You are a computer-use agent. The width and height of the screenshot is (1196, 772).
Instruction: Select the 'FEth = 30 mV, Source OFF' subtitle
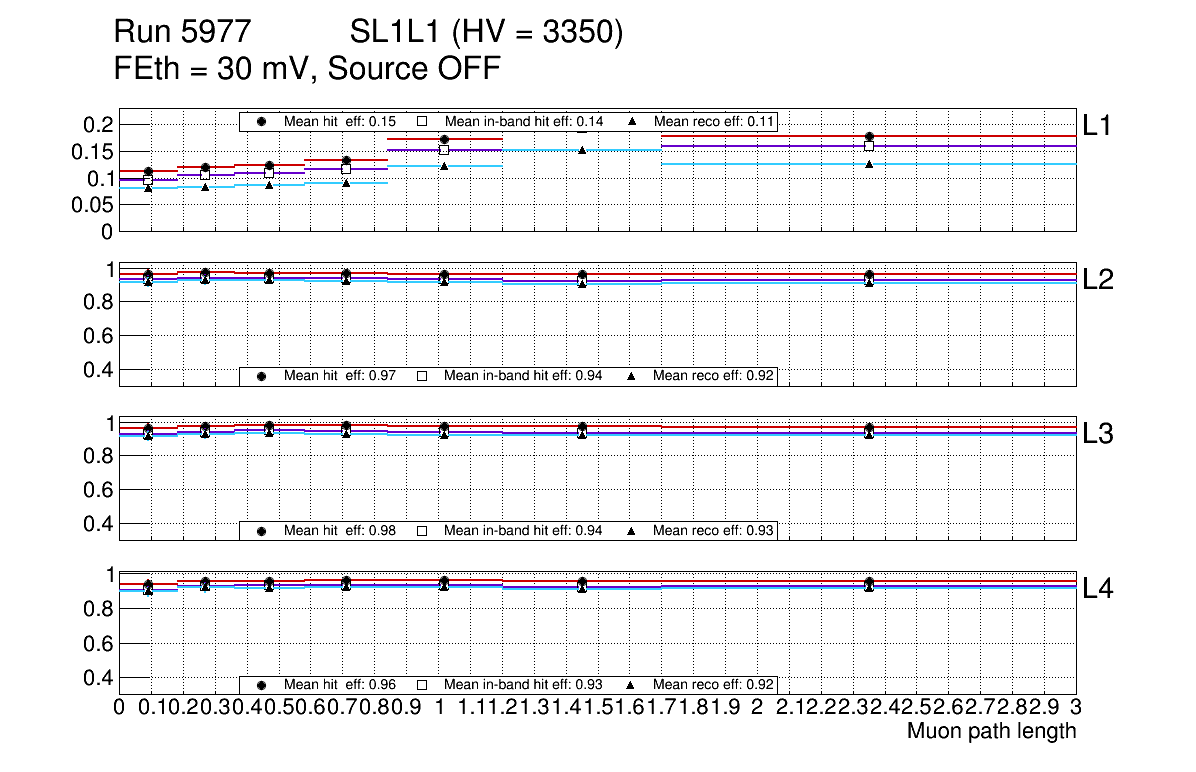coord(307,69)
